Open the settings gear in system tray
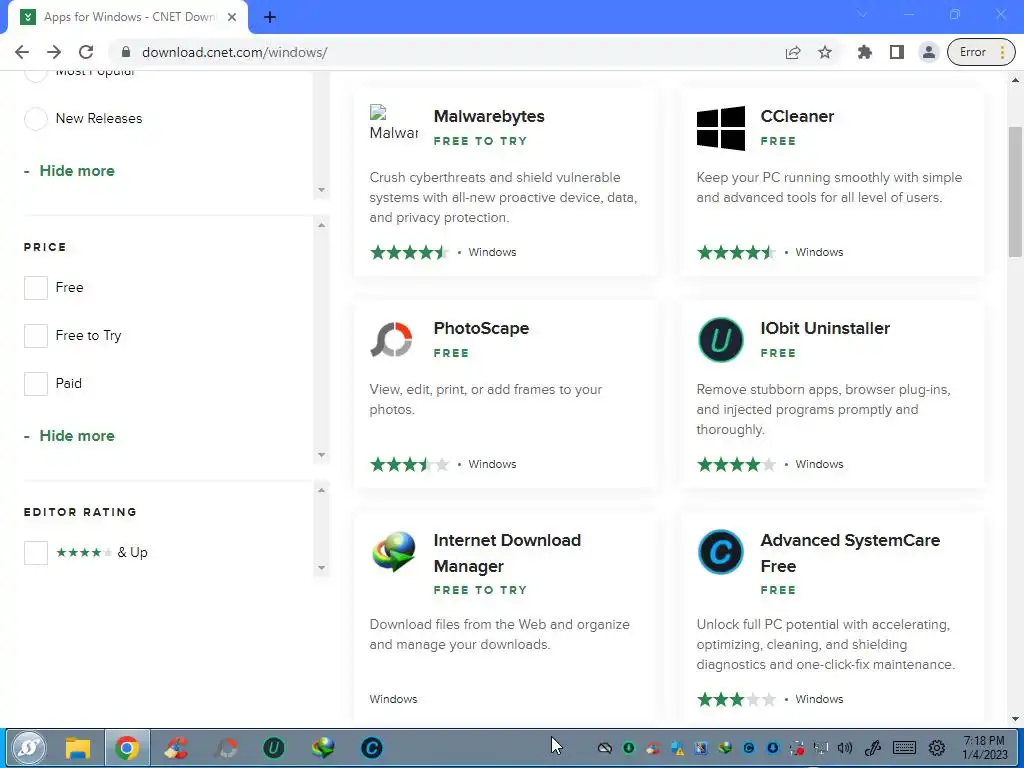Screen dimensions: 1024x768 pos(937,748)
